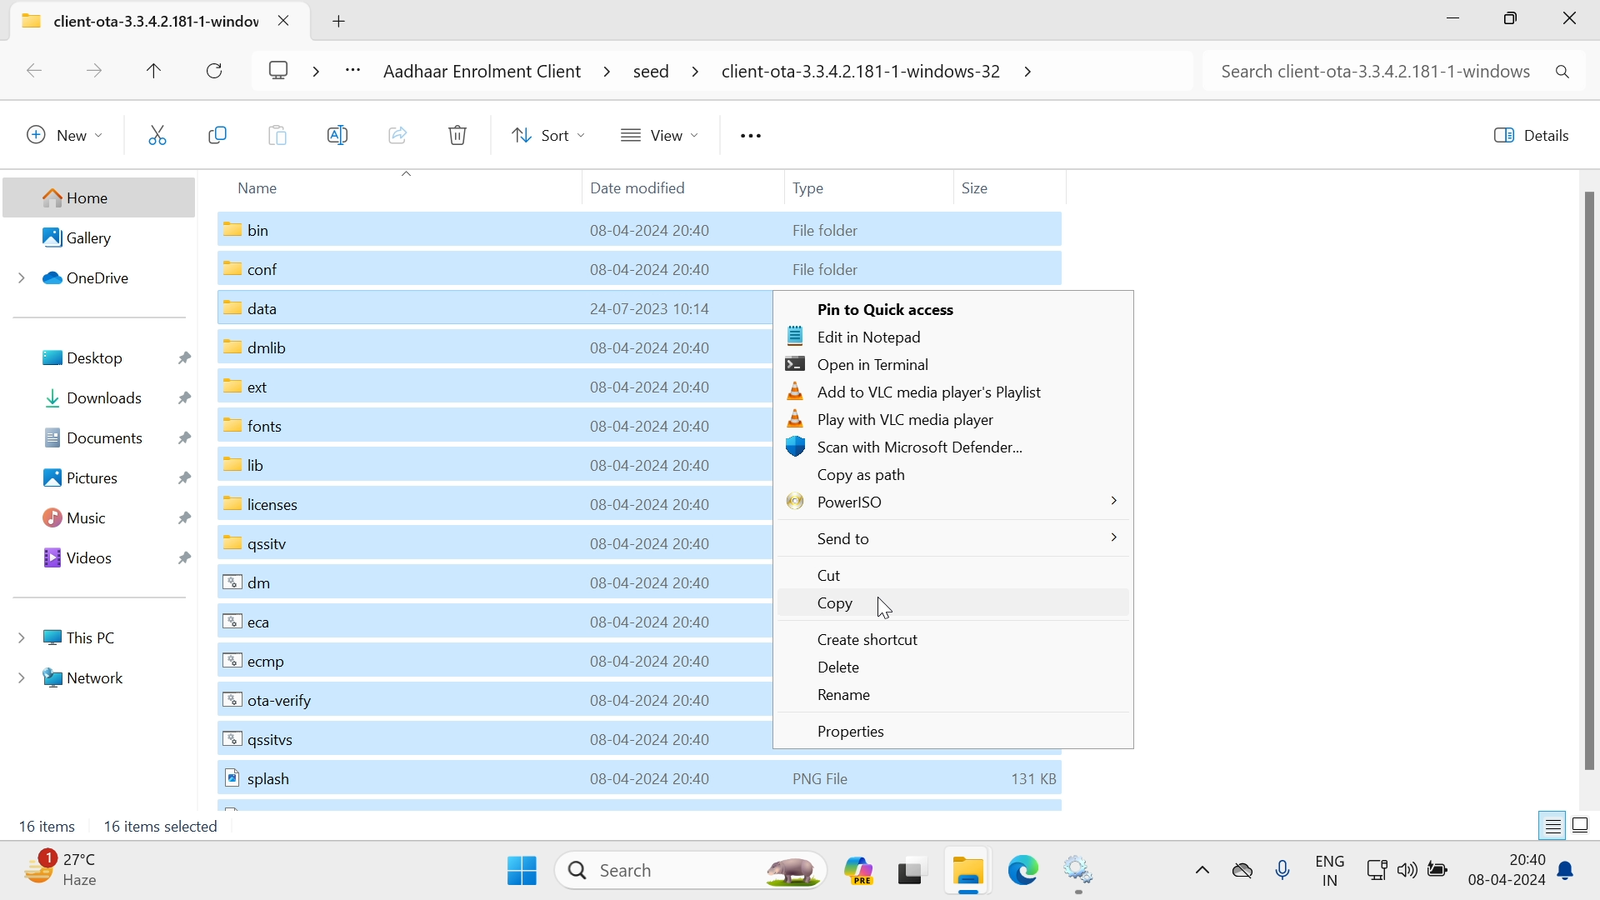Screen dimensions: 1600x900
Task: Switch to details list view layout
Action: pyautogui.click(x=1553, y=826)
